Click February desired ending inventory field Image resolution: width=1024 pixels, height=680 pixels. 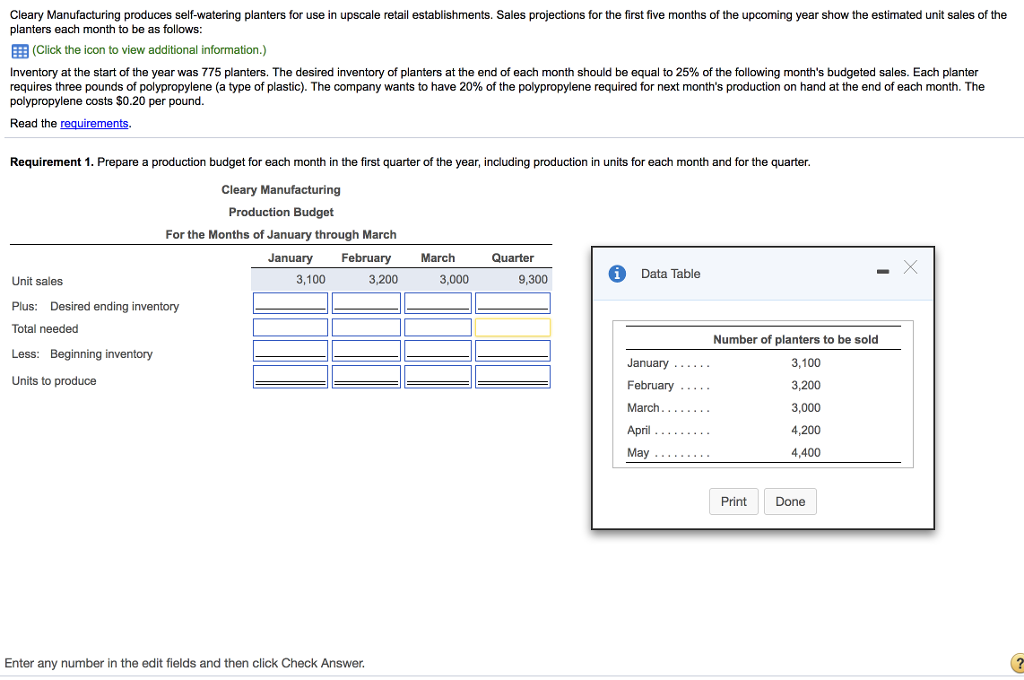pos(366,302)
